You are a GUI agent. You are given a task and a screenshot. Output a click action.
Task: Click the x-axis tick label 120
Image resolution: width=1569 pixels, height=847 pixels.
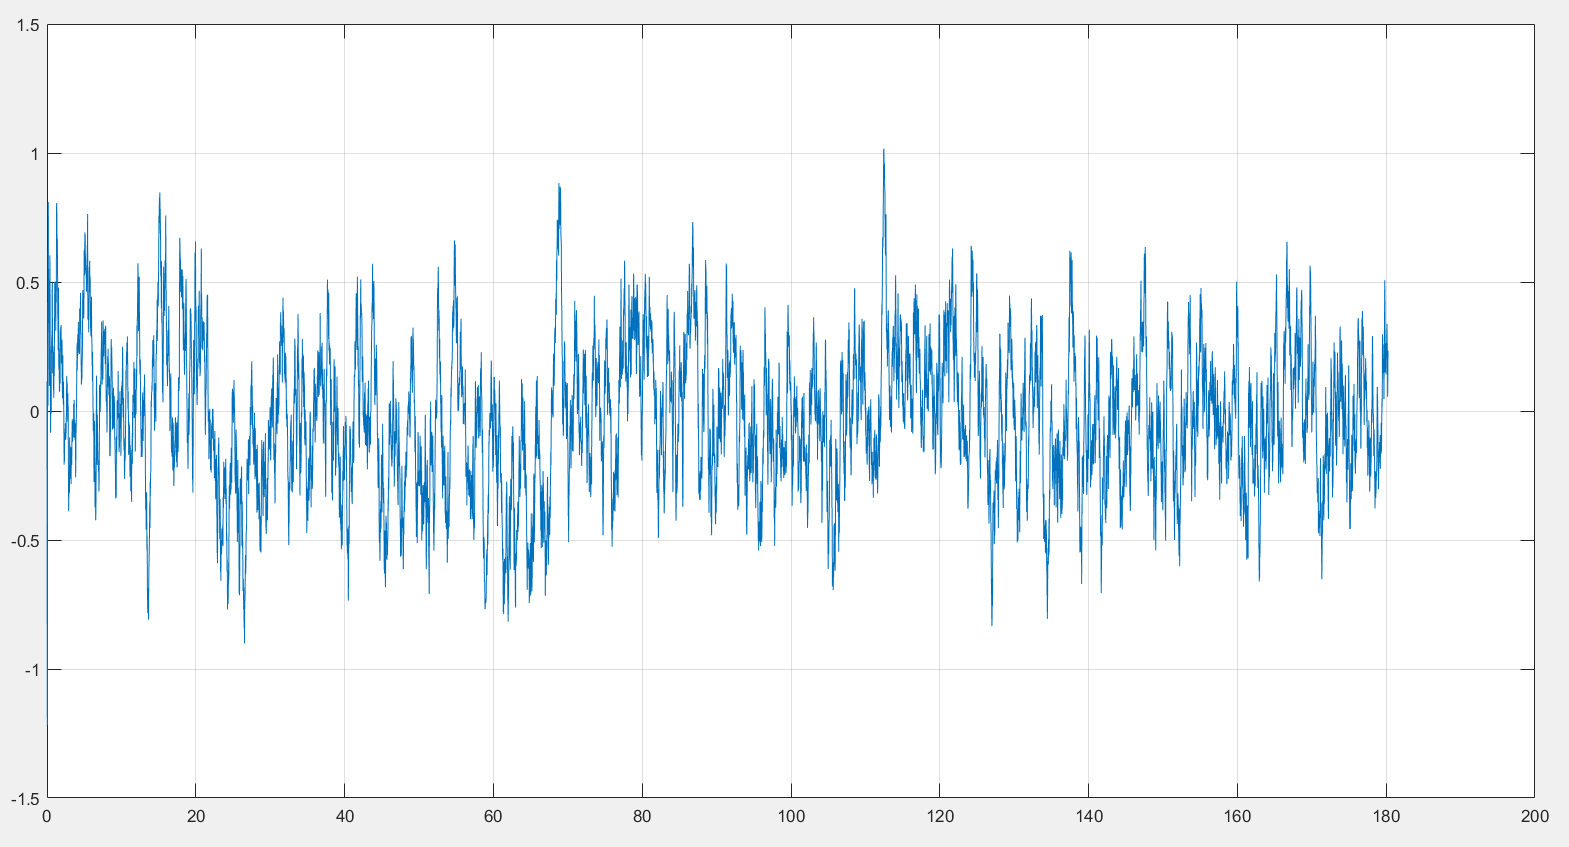click(940, 816)
